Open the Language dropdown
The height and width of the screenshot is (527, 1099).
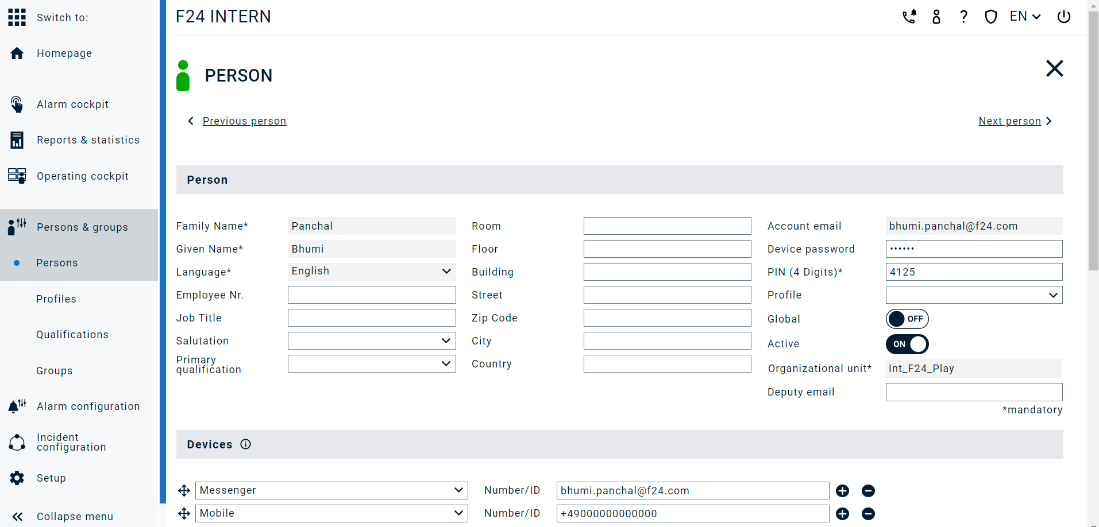pyautogui.click(x=371, y=271)
